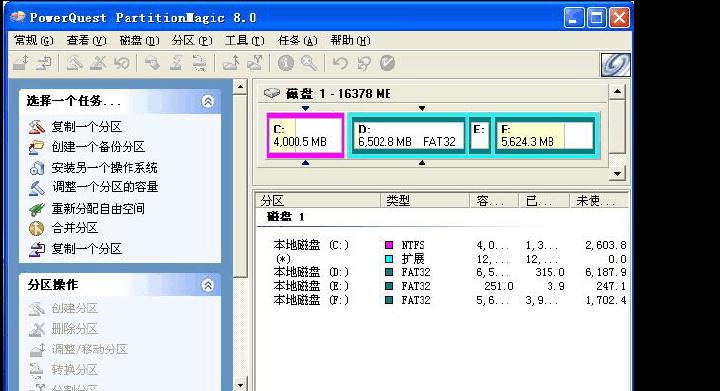Select the C: 4,000.5 MB block in disk map
The image size is (720, 391).
pos(305,136)
